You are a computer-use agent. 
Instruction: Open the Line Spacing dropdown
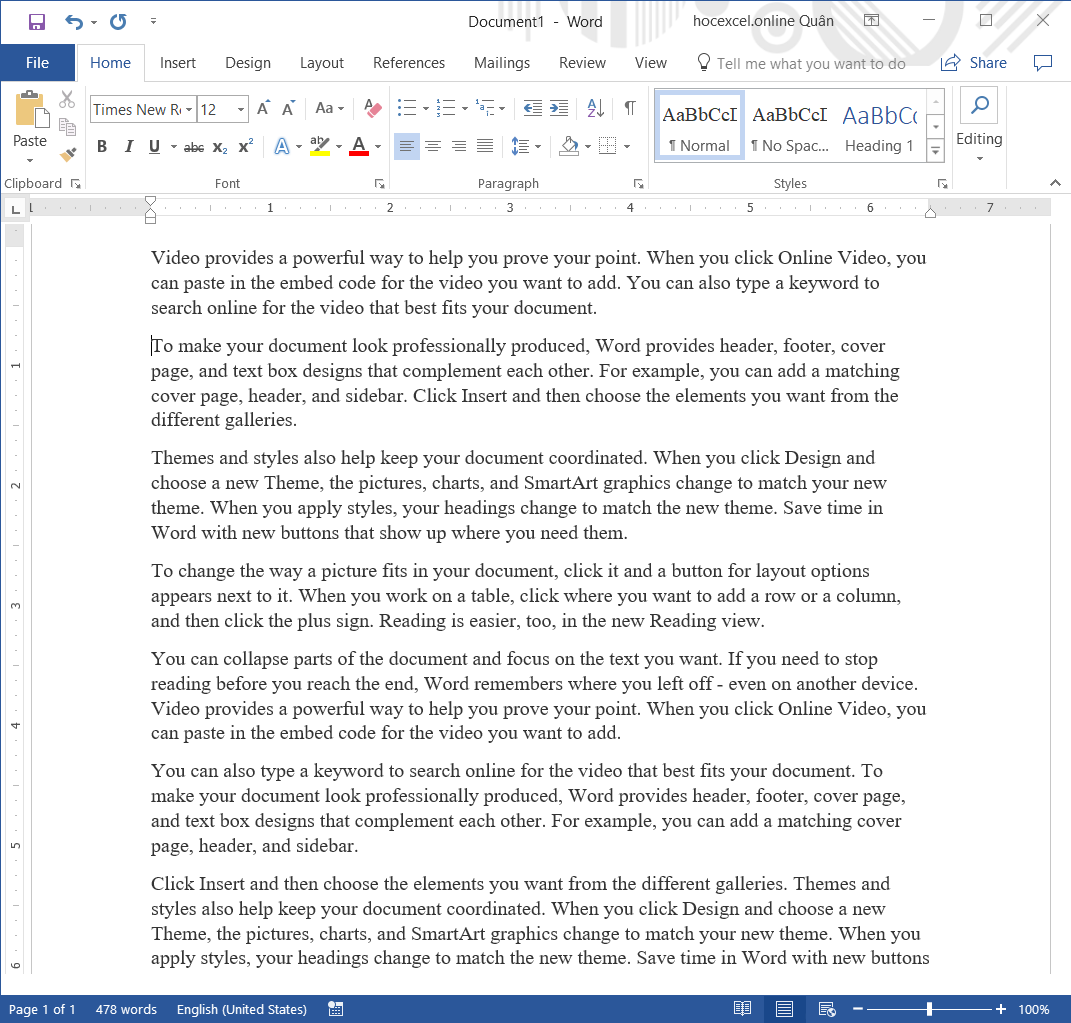tap(525, 147)
